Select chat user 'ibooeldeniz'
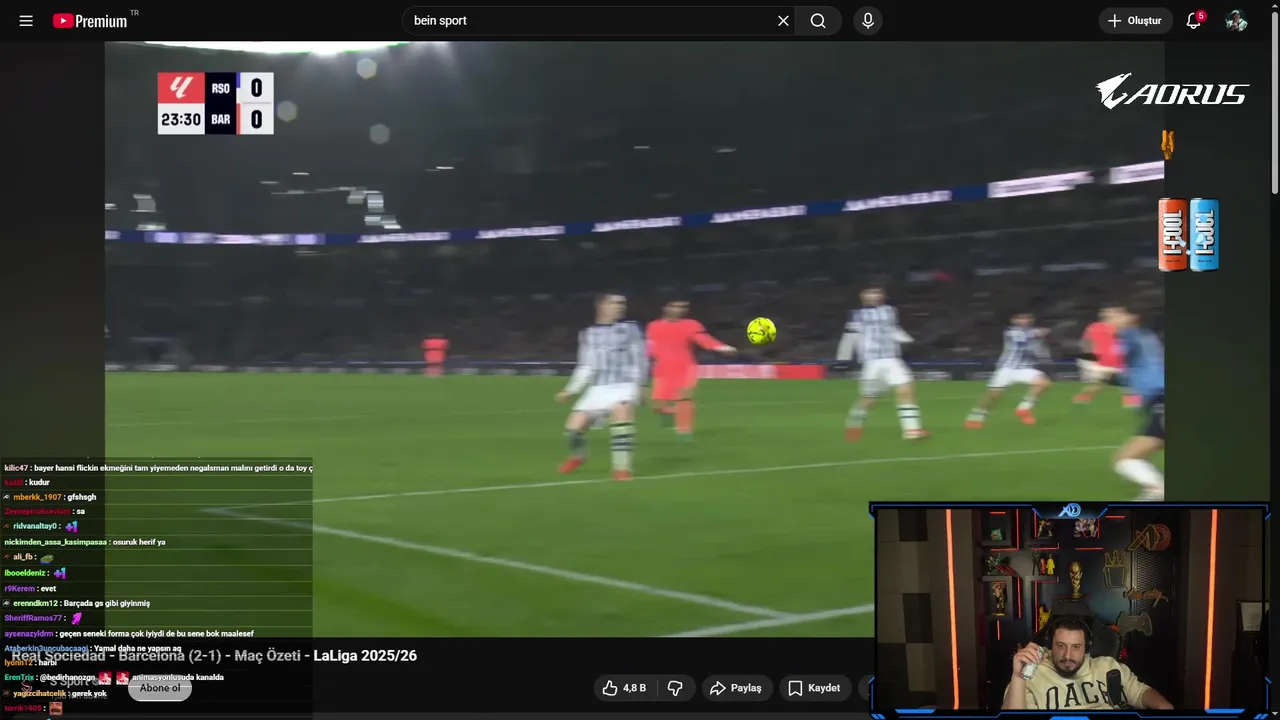The height and width of the screenshot is (720, 1280). 25,573
